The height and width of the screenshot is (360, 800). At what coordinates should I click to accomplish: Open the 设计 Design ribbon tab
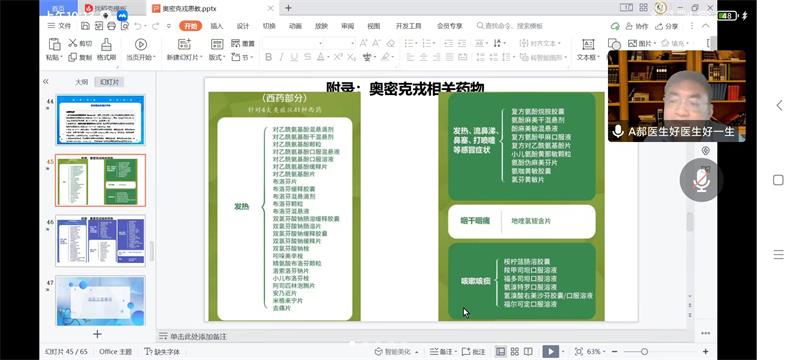point(243,26)
